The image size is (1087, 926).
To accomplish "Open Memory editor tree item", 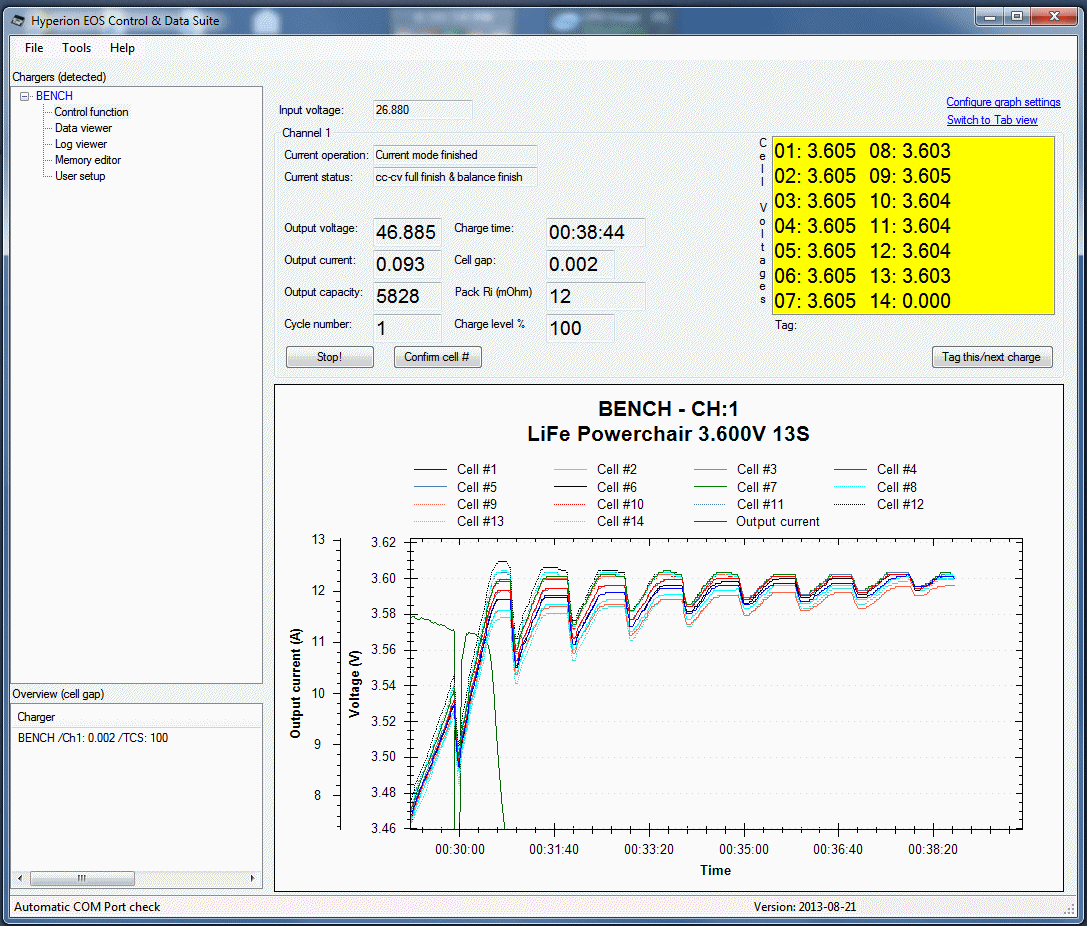I will pyautogui.click(x=88, y=160).
